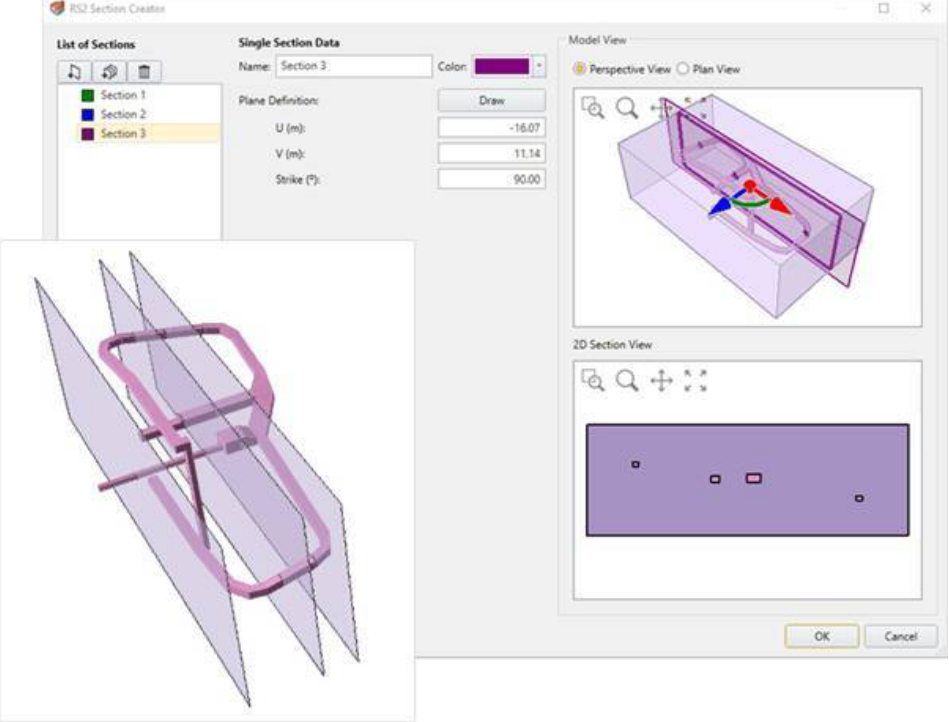949x722 pixels.
Task: Click the Cancel button
Action: 901,636
